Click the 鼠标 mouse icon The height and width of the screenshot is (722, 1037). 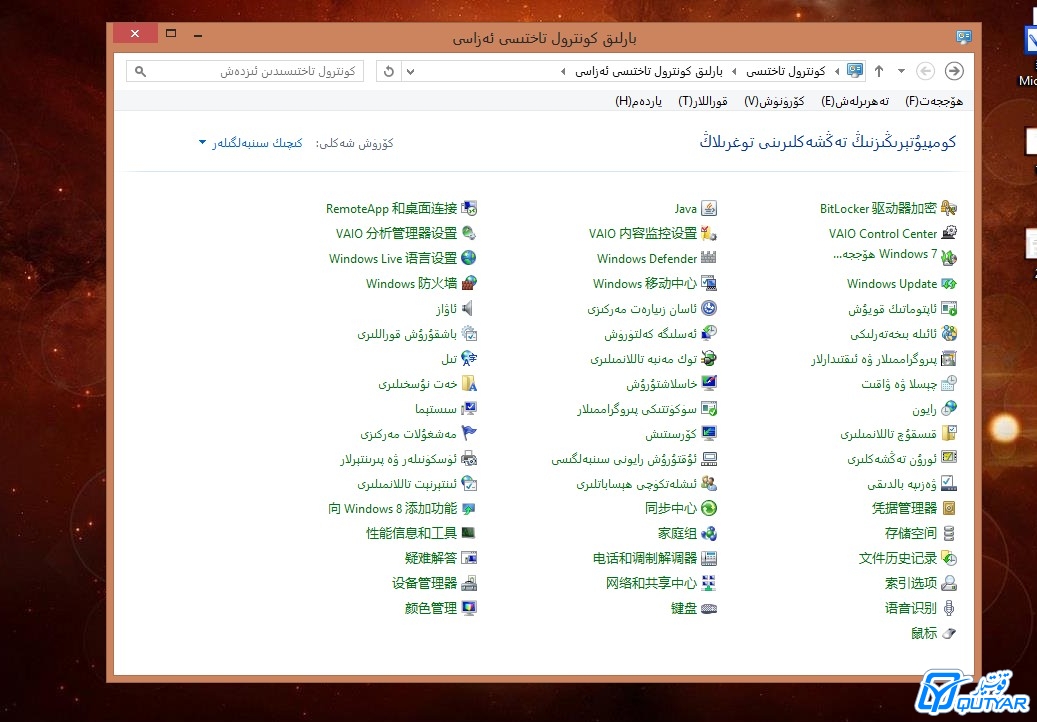[949, 633]
